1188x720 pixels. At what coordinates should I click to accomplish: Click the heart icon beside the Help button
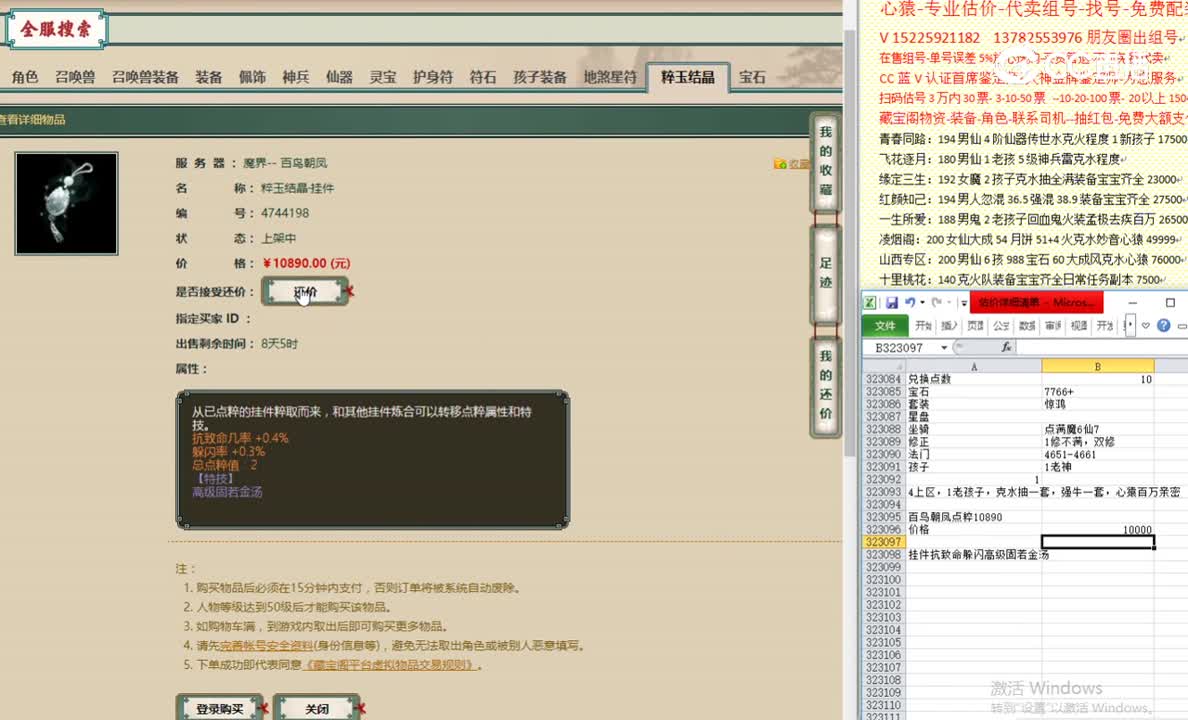pyautogui.click(x=1146, y=325)
